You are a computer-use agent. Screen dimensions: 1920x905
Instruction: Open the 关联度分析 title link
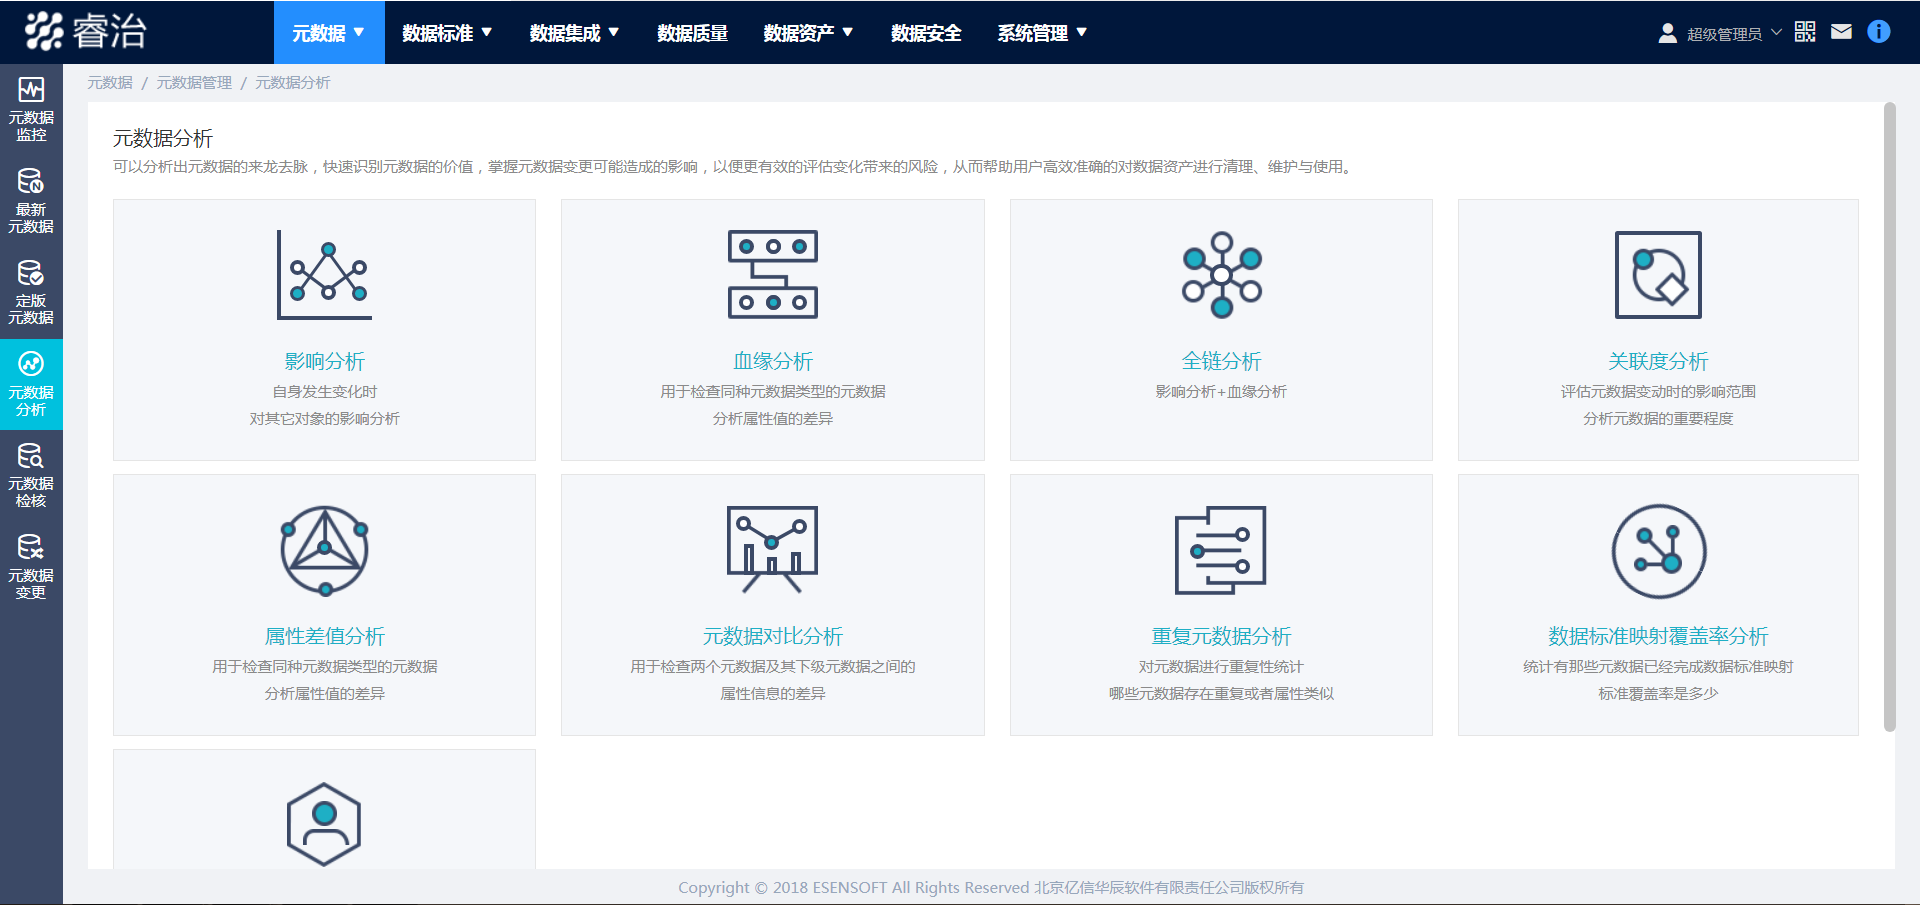pyautogui.click(x=1658, y=361)
